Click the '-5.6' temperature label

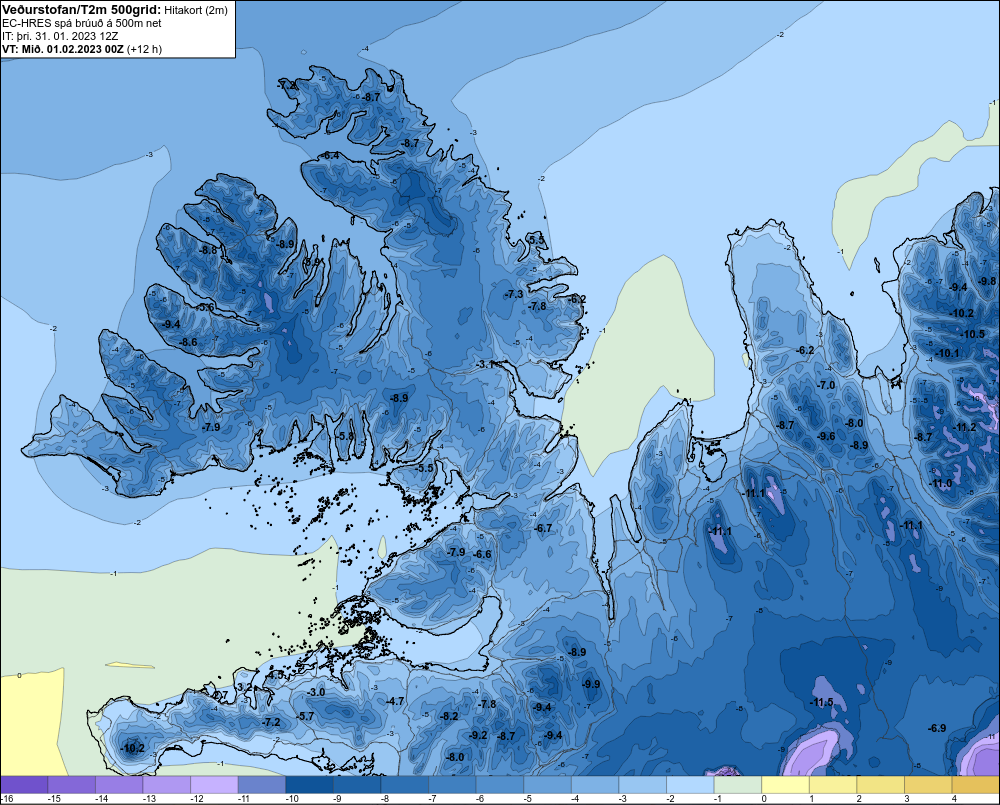(205, 307)
